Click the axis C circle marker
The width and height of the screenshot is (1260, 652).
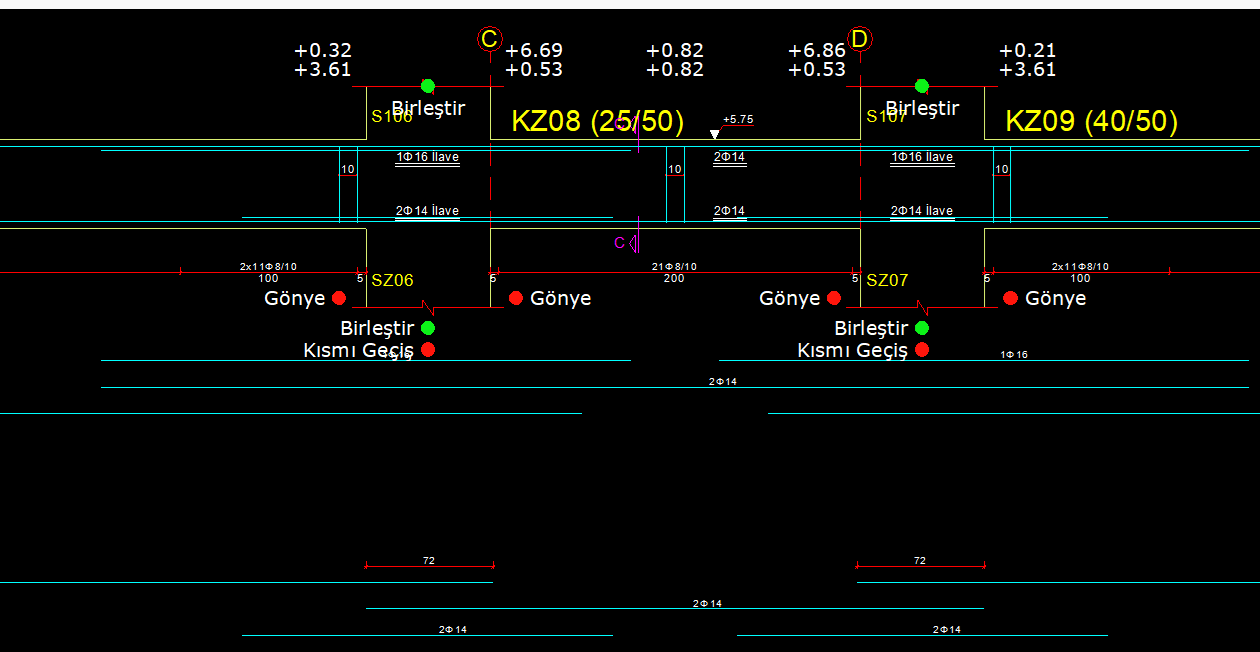tap(489, 39)
